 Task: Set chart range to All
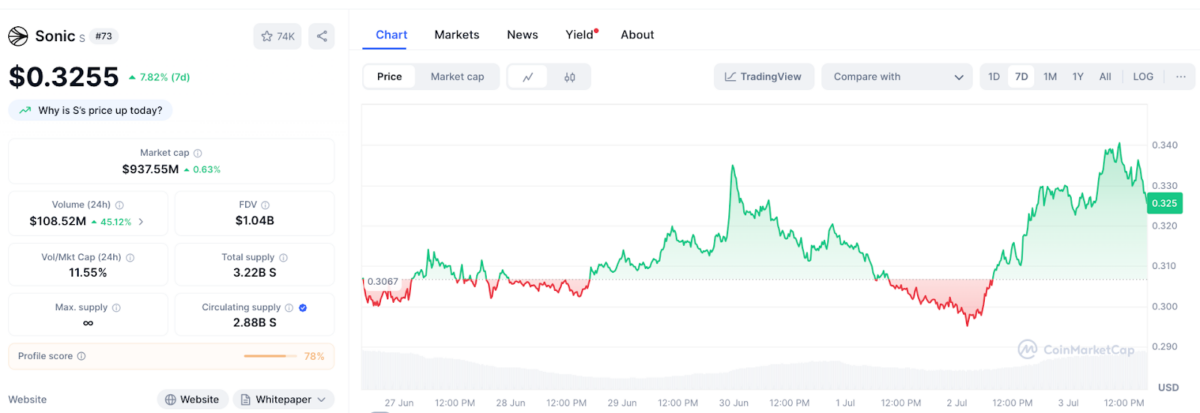pos(1105,77)
